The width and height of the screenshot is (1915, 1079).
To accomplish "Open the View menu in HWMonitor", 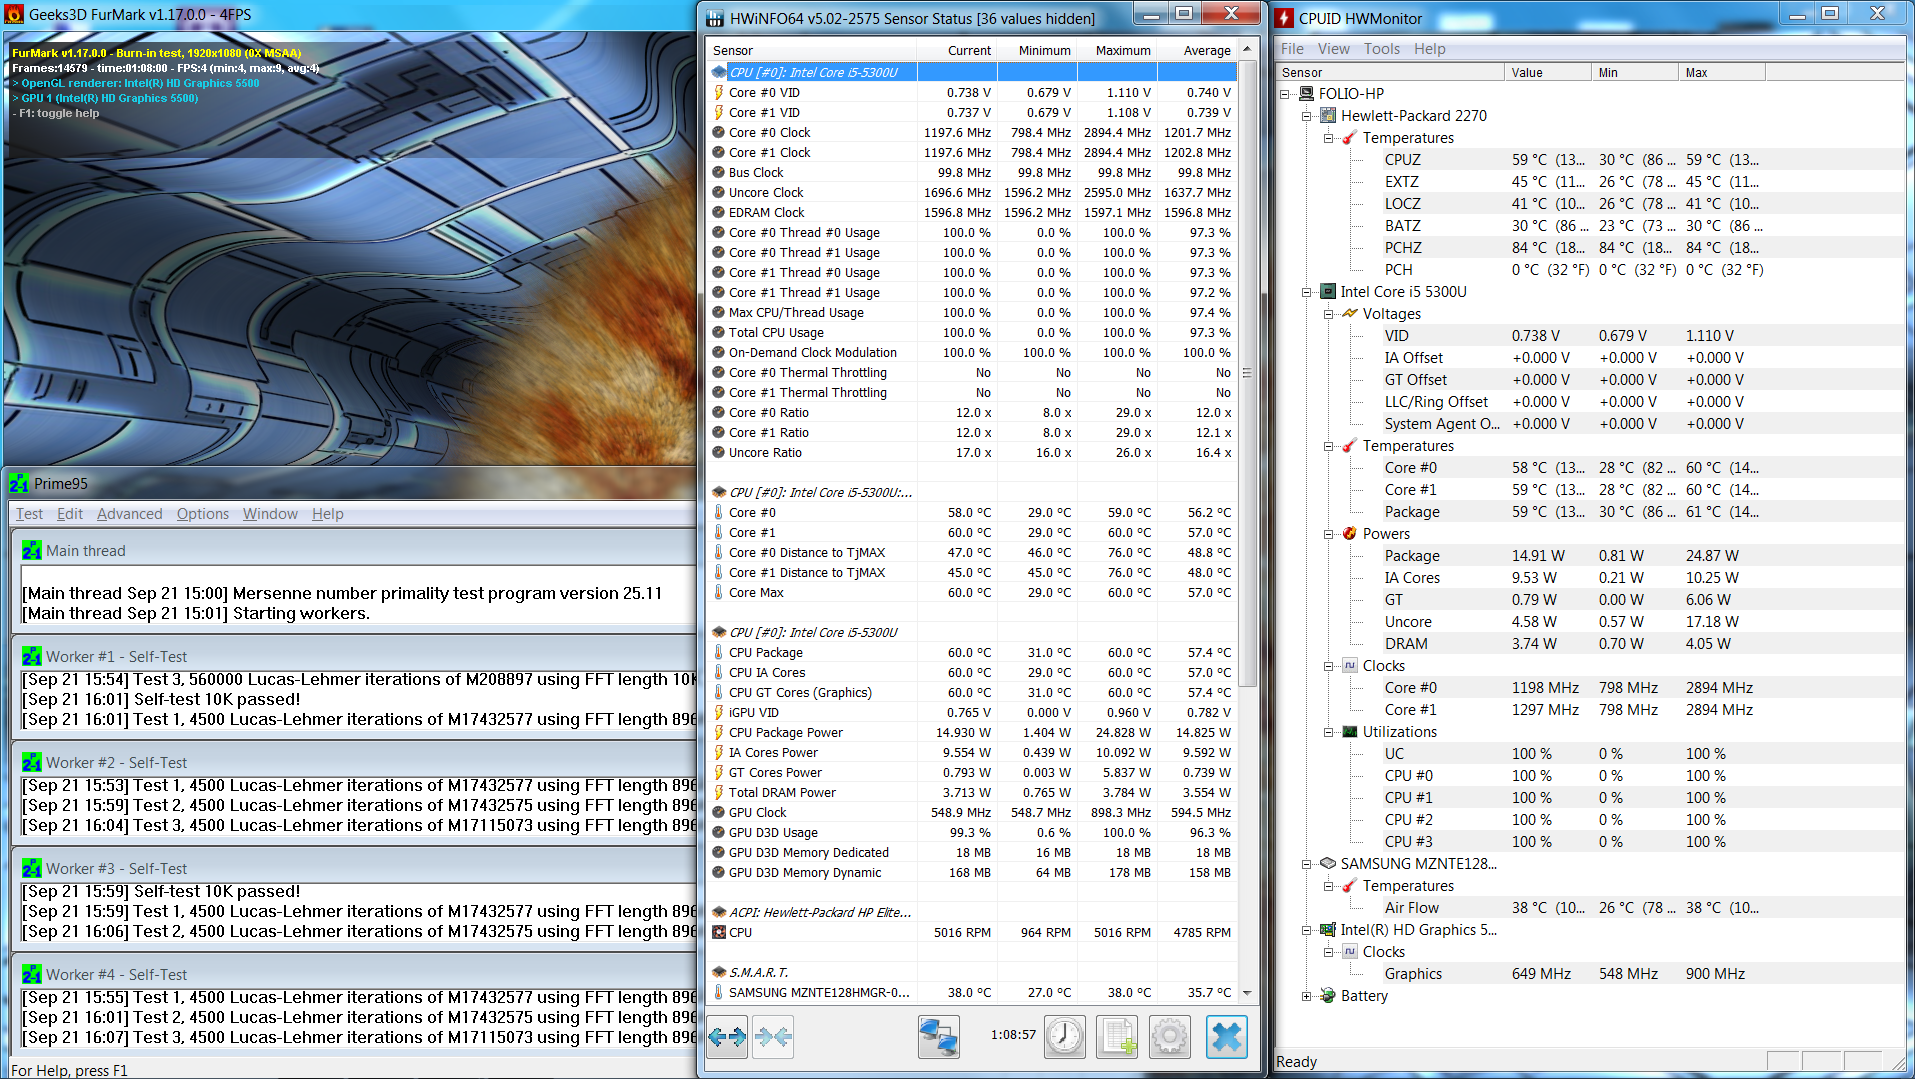I will pyautogui.click(x=1333, y=49).
